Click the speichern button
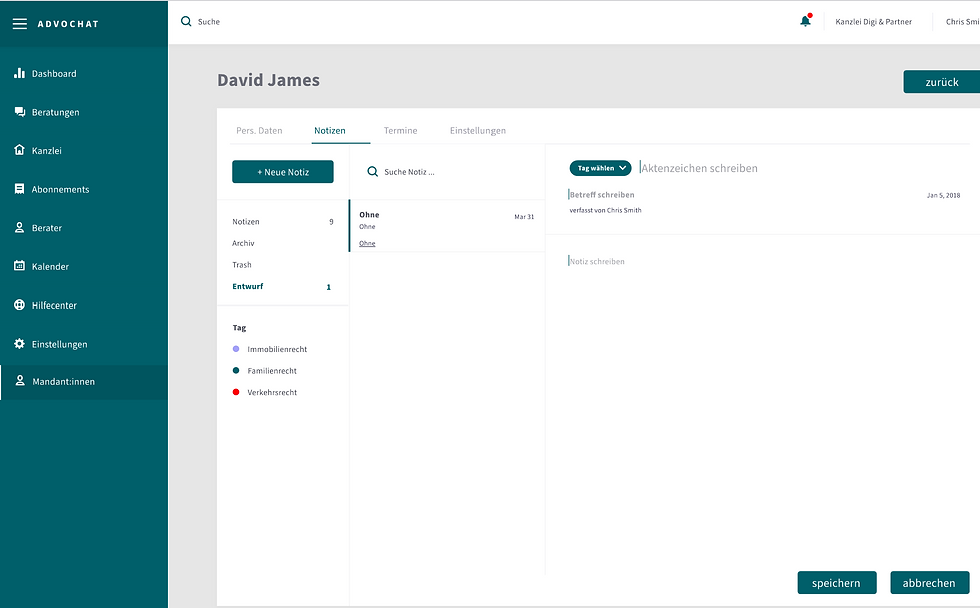This screenshot has height=608, width=980. [x=836, y=583]
